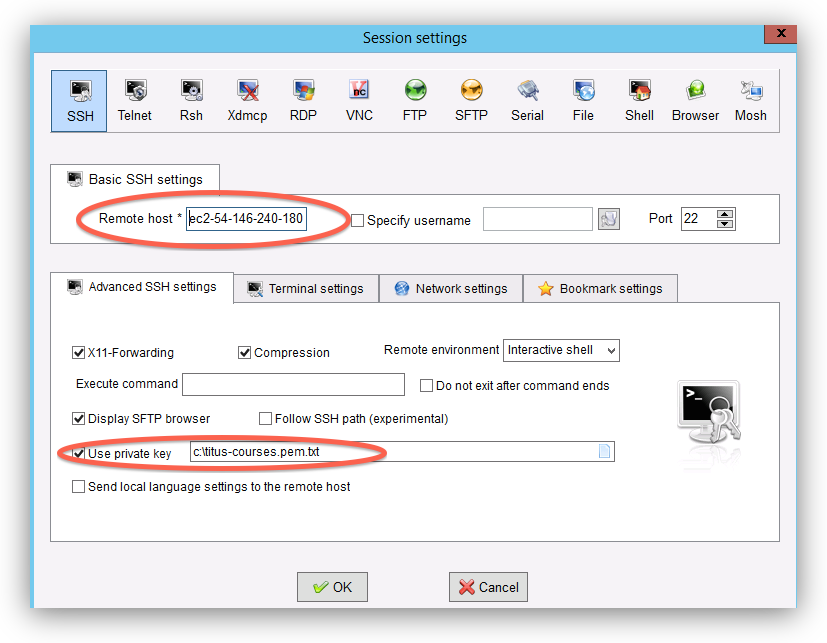Image resolution: width=827 pixels, height=643 pixels.
Task: Switch to the Terminal settings tab
Action: pyautogui.click(x=305, y=288)
